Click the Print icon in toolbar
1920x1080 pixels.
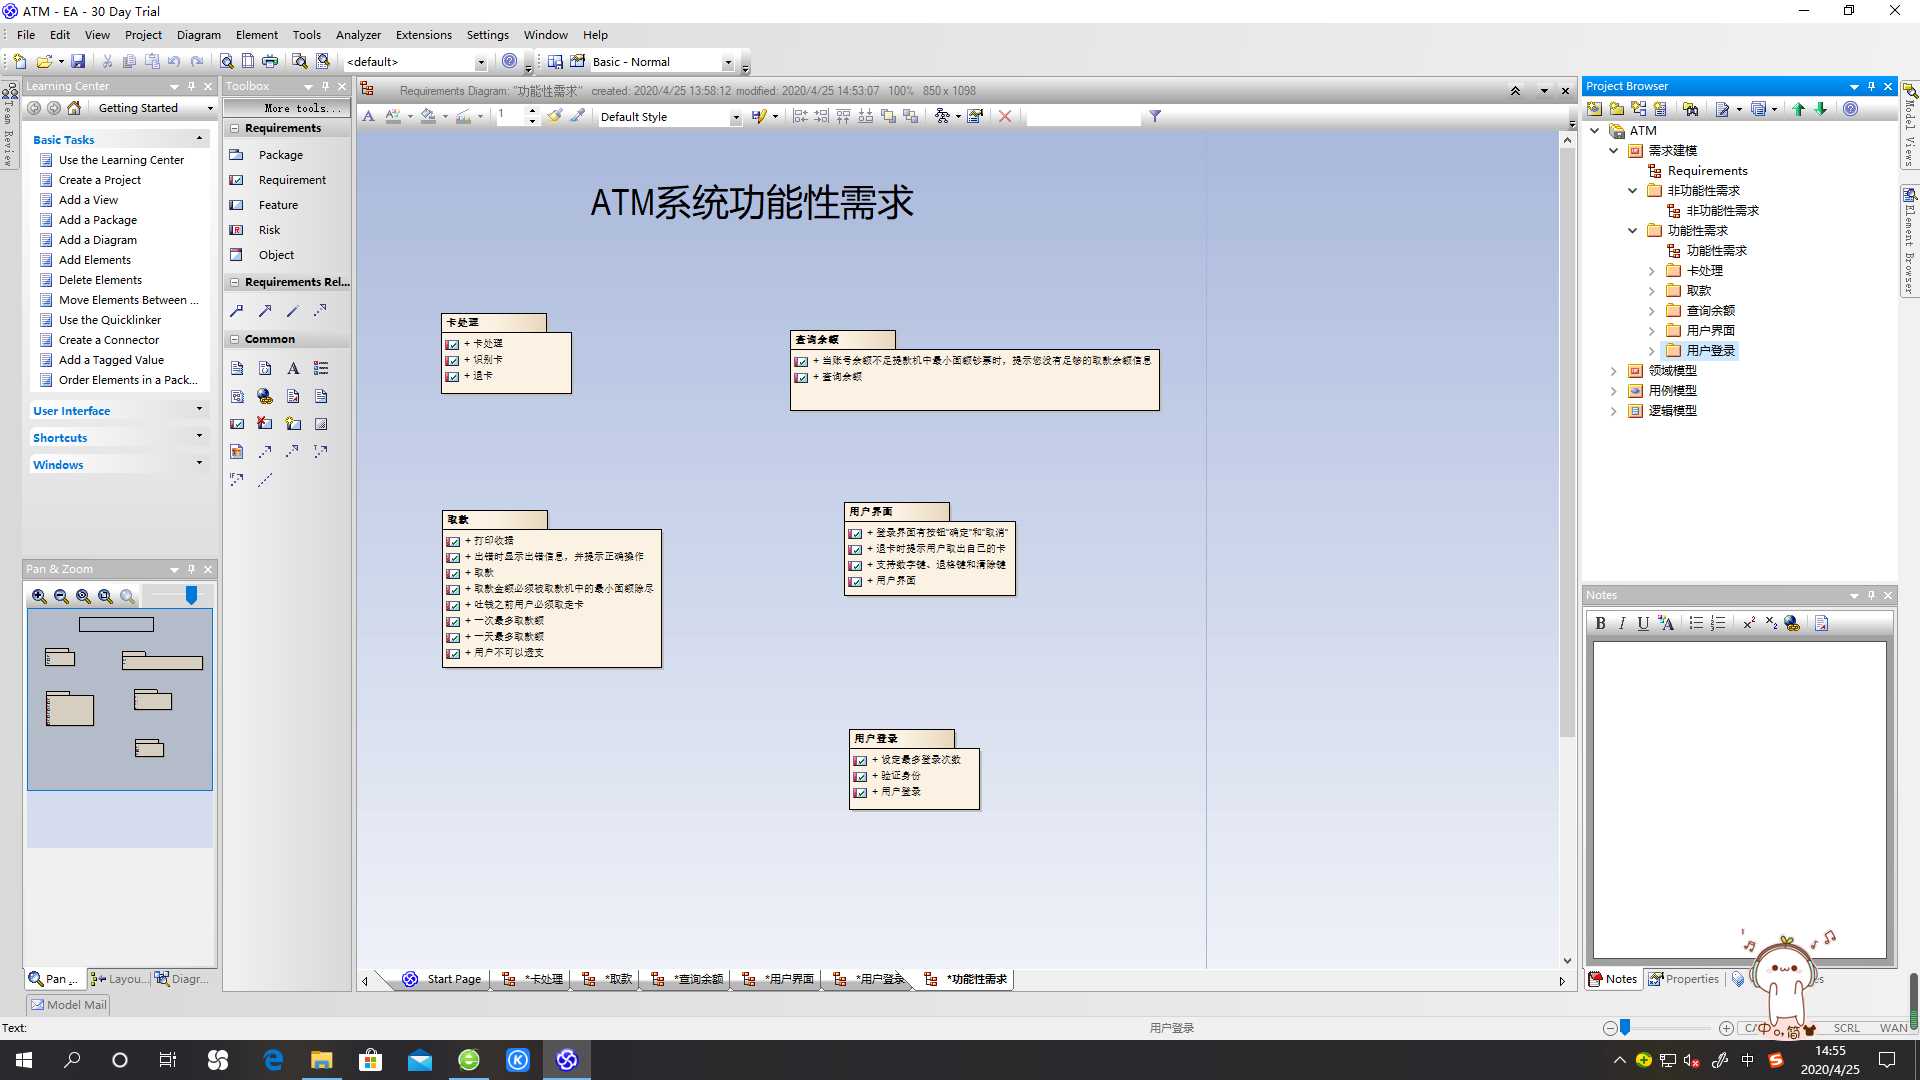(x=270, y=62)
